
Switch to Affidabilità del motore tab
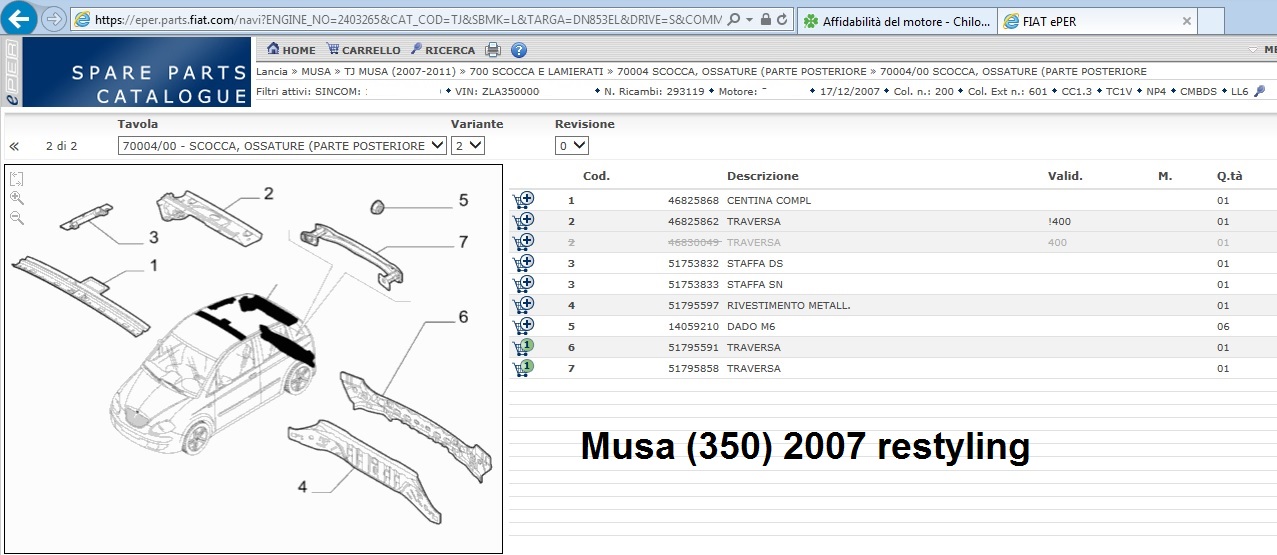click(897, 21)
